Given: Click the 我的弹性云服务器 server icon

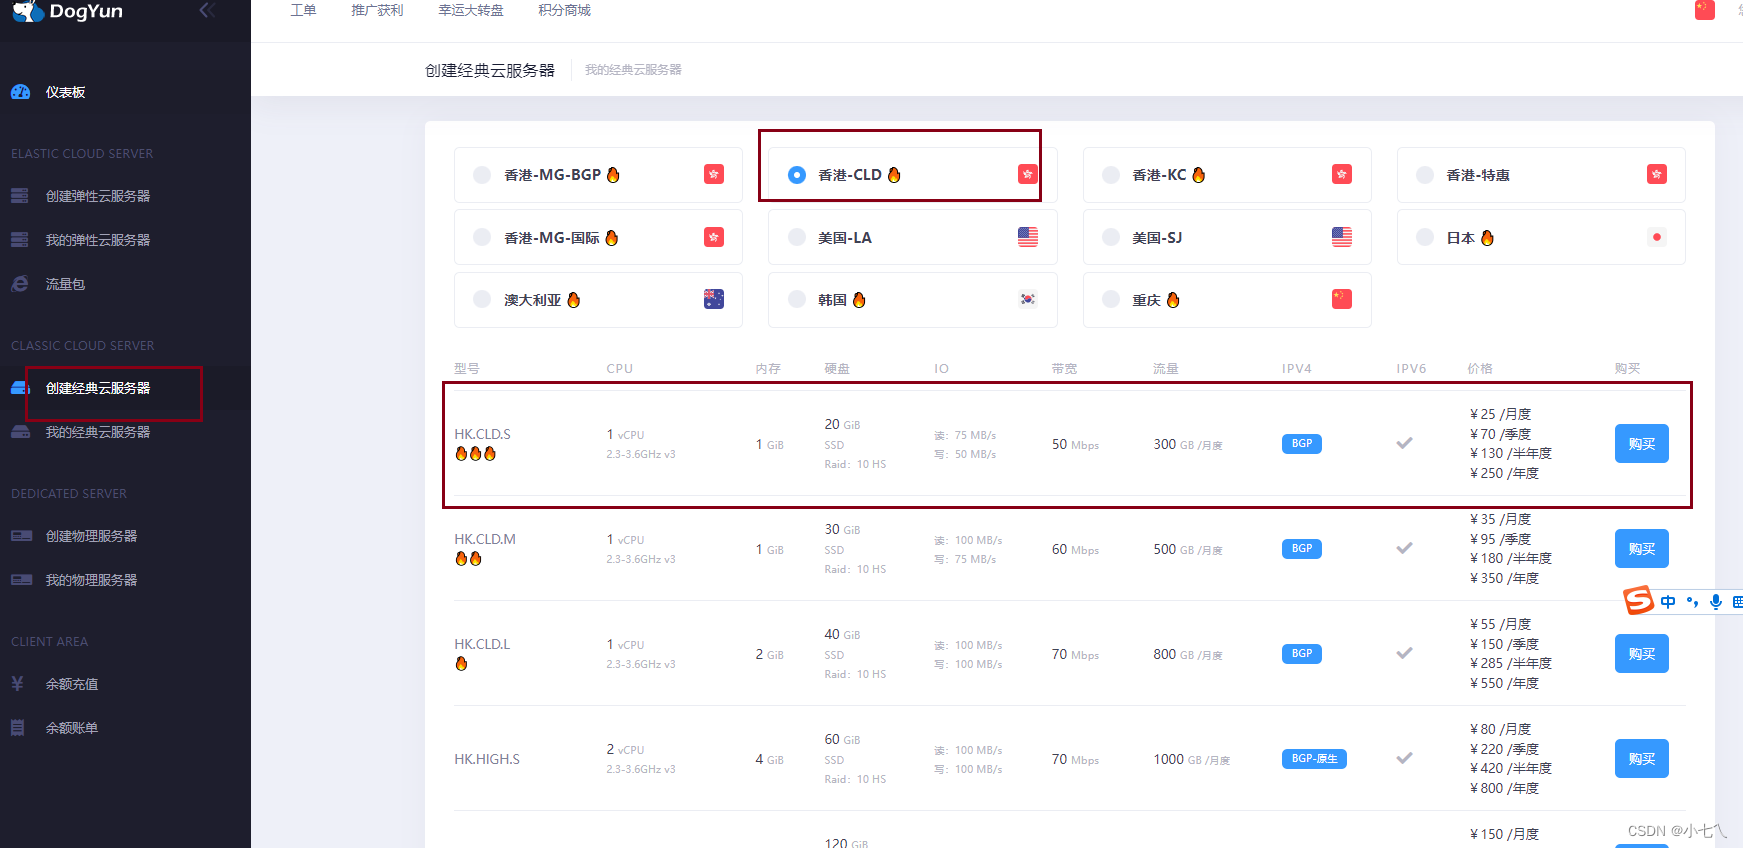Looking at the screenshot, I should [x=20, y=240].
